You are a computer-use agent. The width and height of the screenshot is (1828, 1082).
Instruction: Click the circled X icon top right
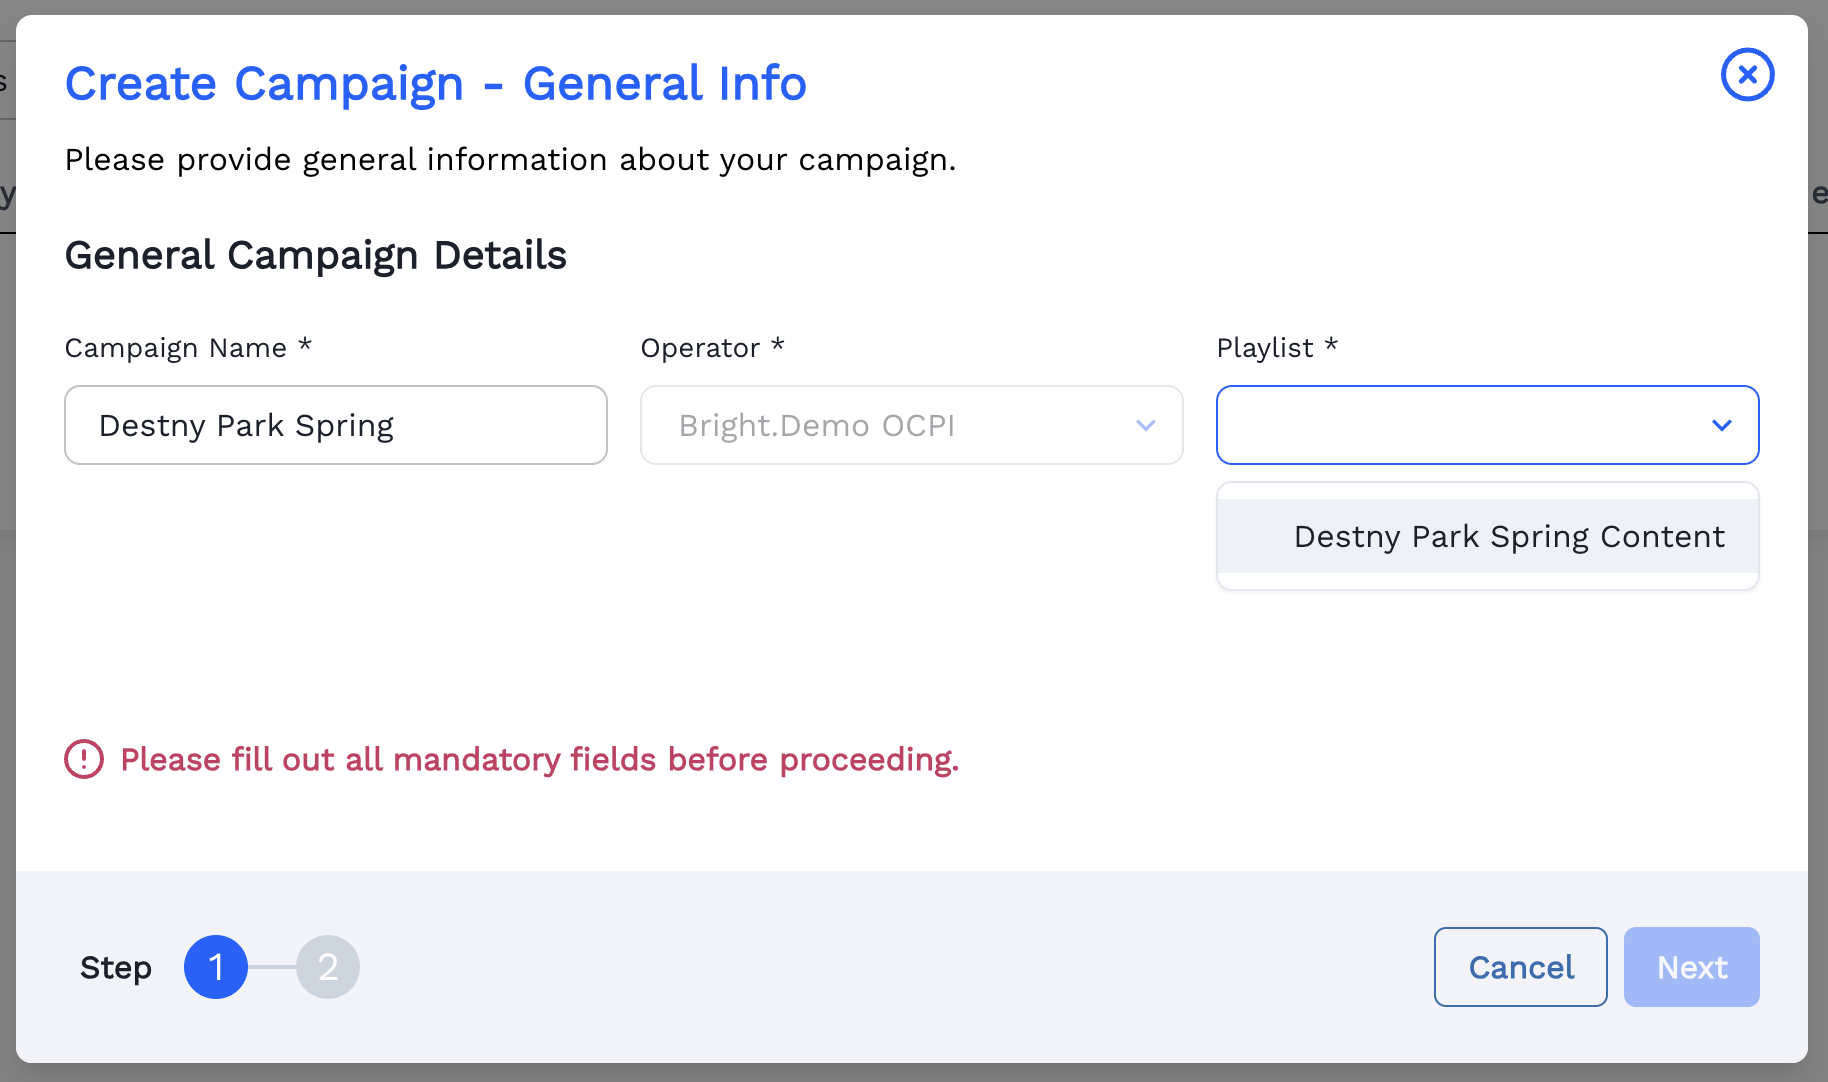coord(1747,74)
